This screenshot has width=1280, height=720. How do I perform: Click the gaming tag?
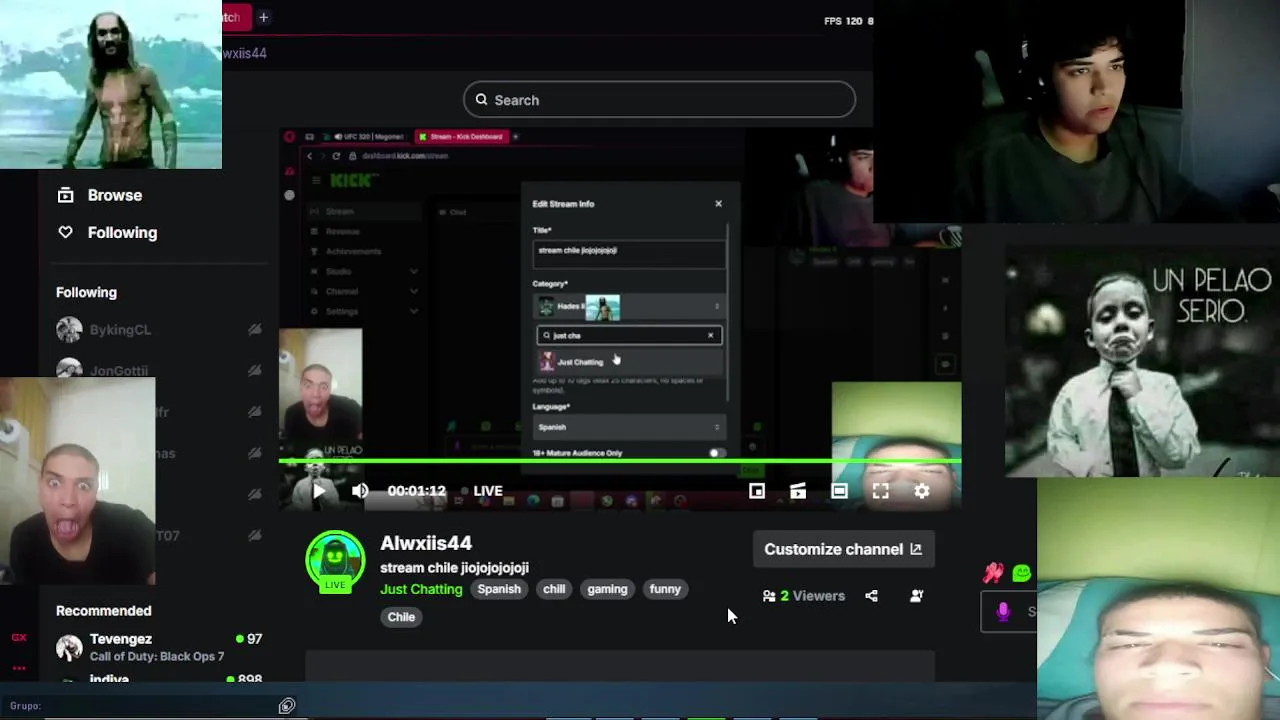pos(607,589)
